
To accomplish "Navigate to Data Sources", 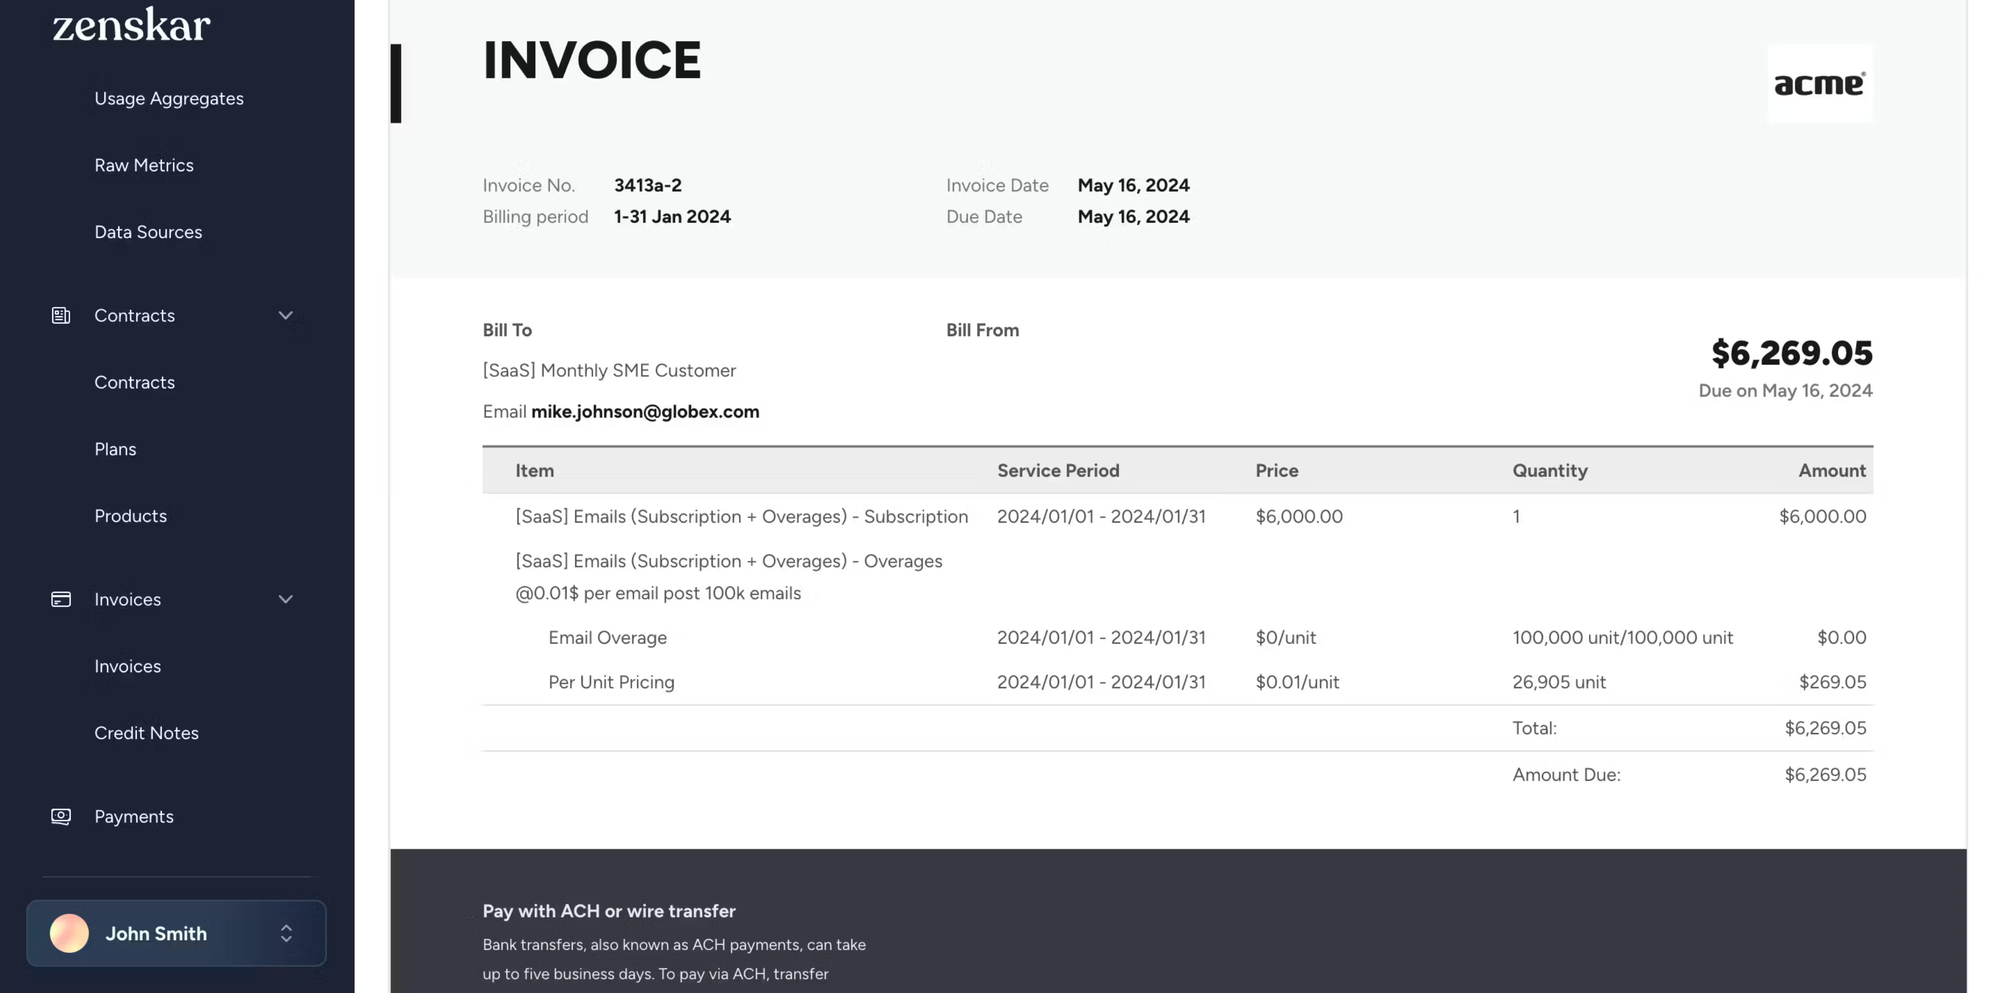I will (148, 232).
